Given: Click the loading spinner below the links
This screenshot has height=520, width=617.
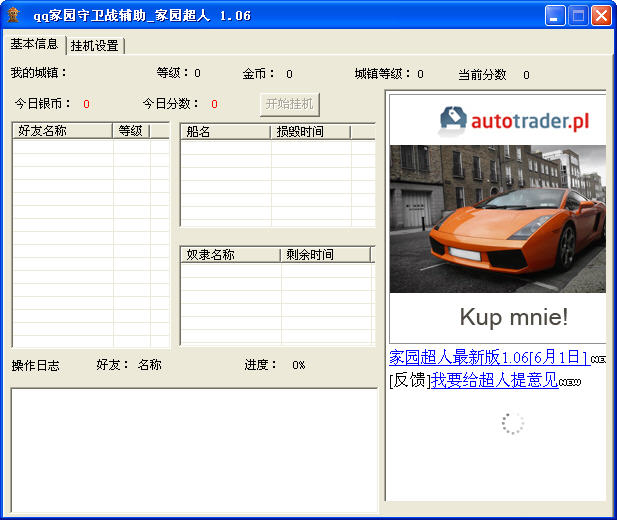Looking at the screenshot, I should (512, 423).
